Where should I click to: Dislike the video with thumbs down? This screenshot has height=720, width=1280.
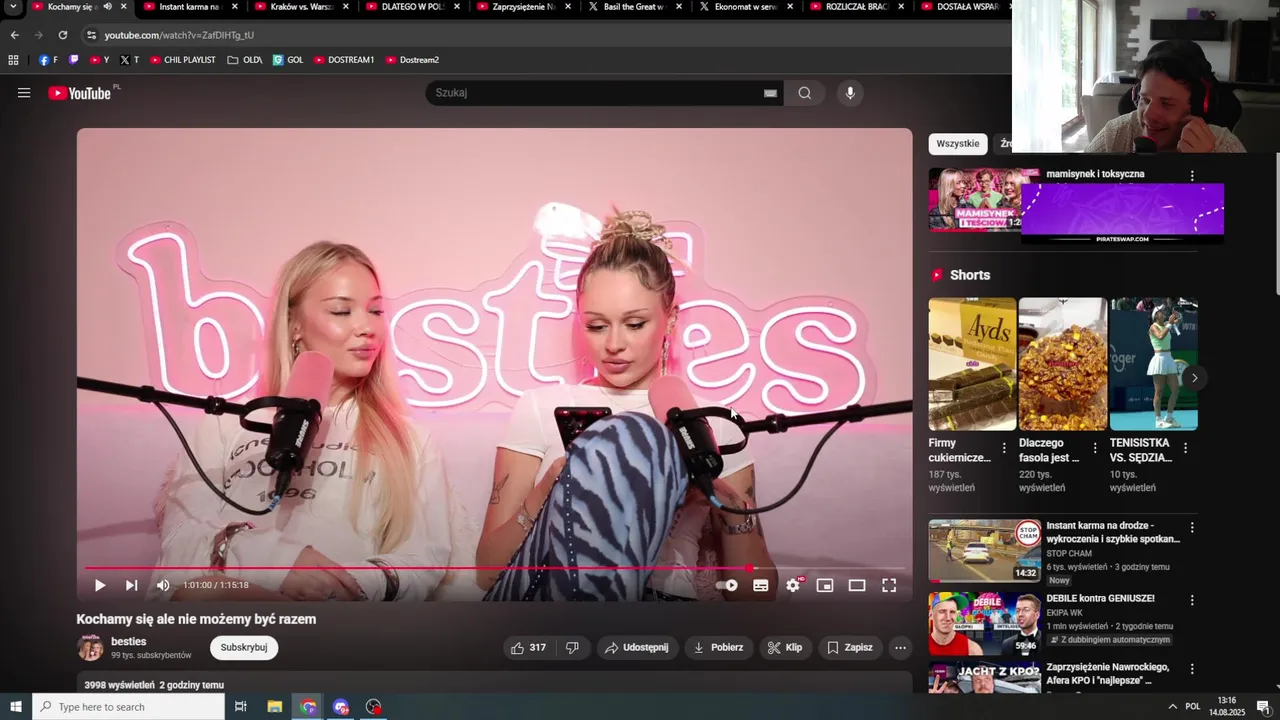click(x=572, y=648)
